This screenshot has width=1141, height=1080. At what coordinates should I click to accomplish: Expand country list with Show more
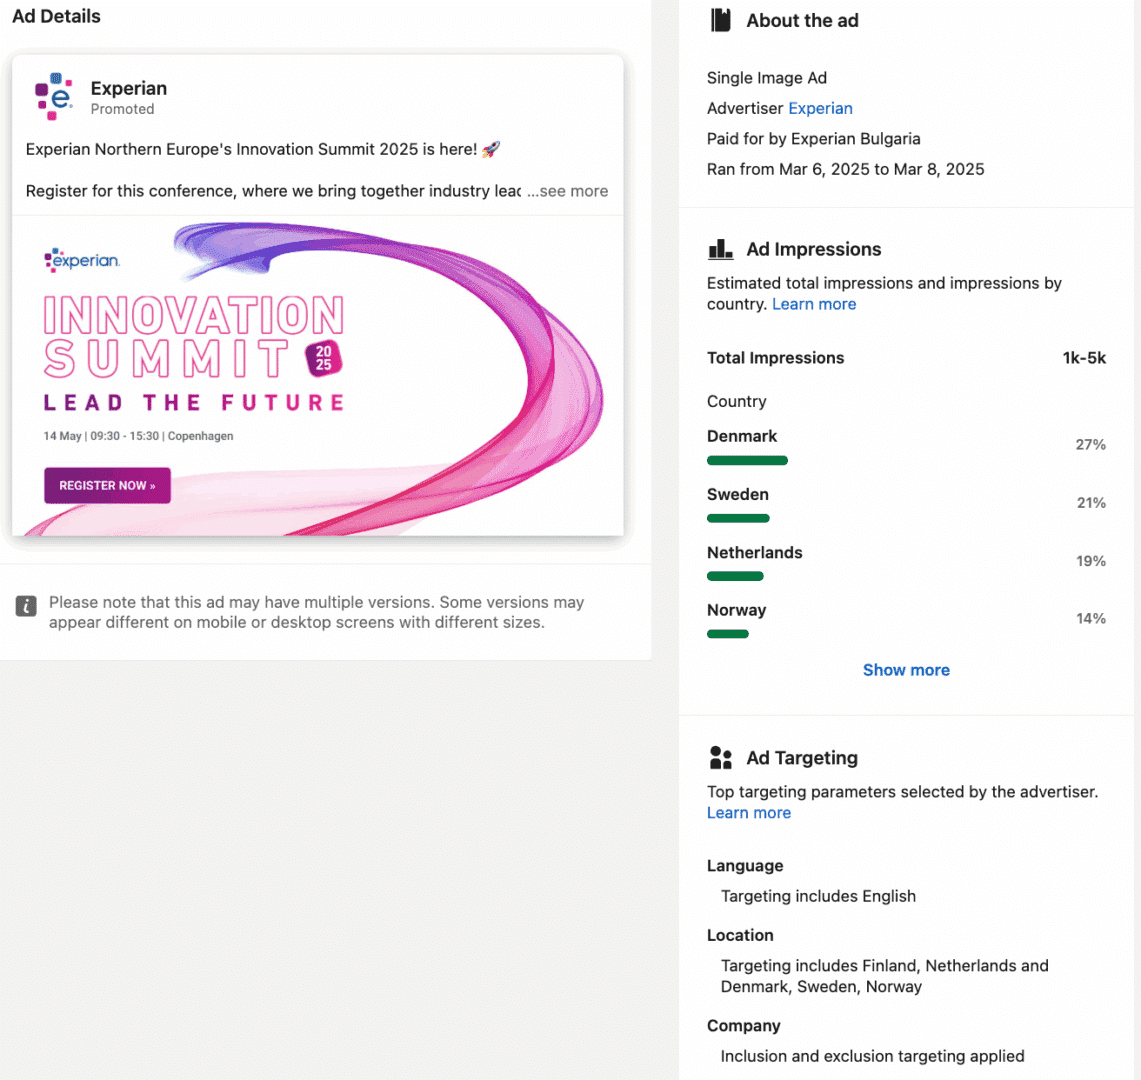[906, 670]
